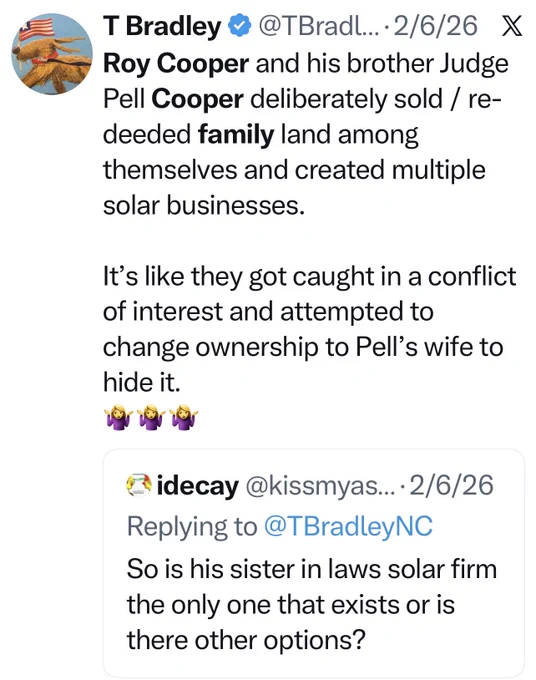Open the @TBradleyNC mention link
The image size is (536, 680).
pyautogui.click(x=348, y=527)
